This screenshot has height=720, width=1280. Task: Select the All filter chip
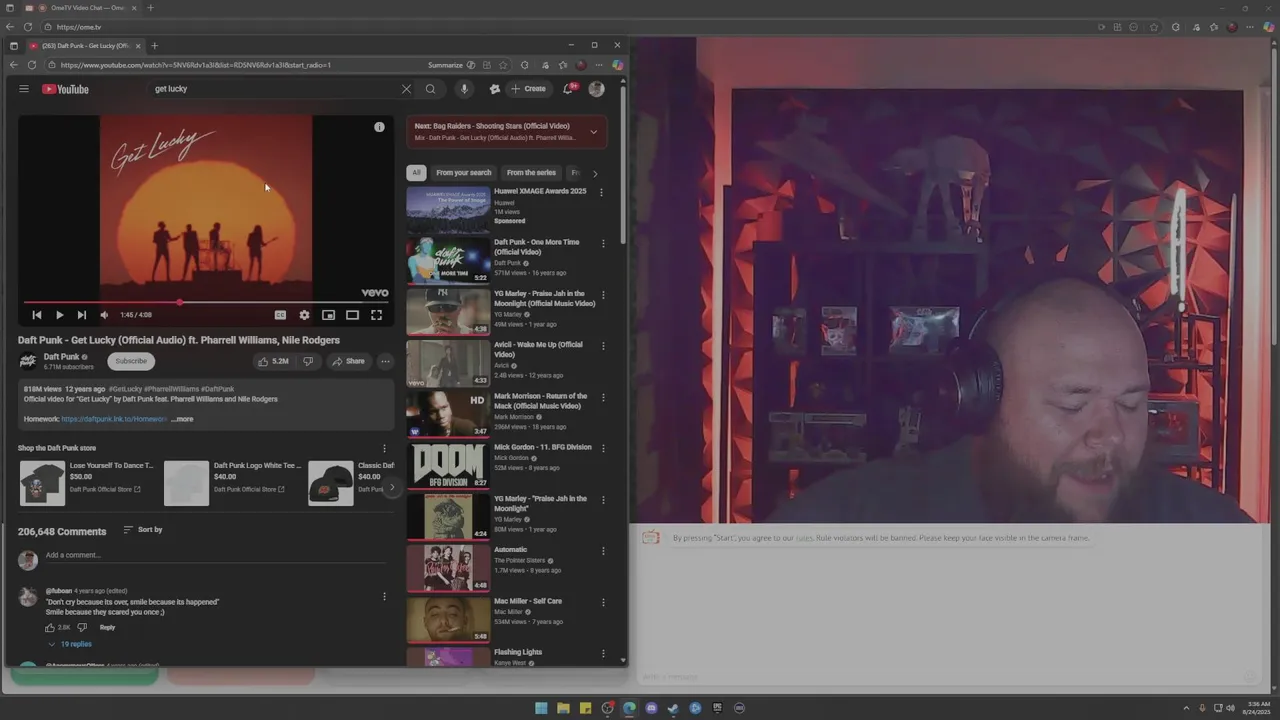coord(416,173)
